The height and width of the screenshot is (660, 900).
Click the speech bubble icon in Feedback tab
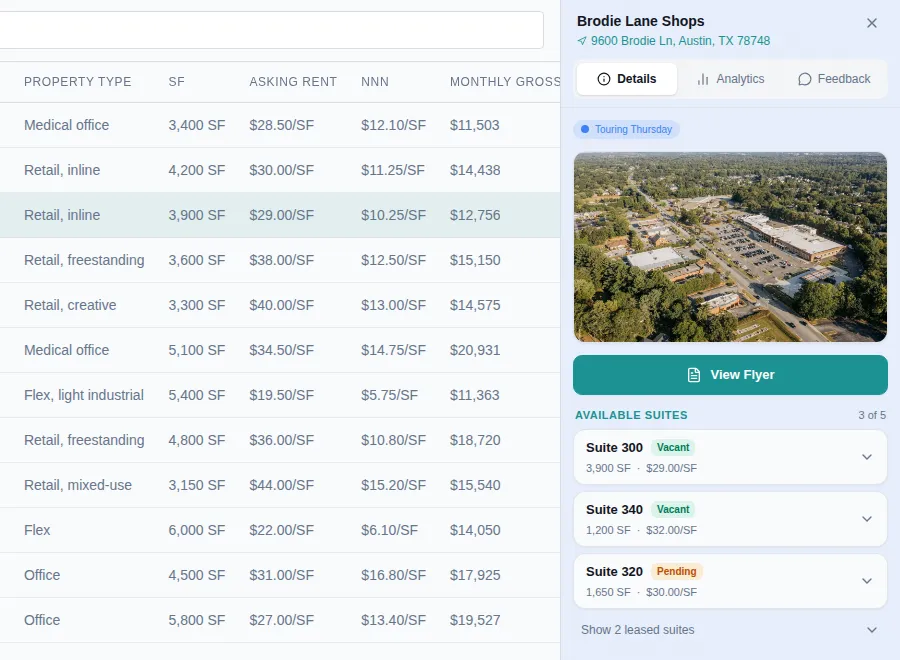(805, 79)
